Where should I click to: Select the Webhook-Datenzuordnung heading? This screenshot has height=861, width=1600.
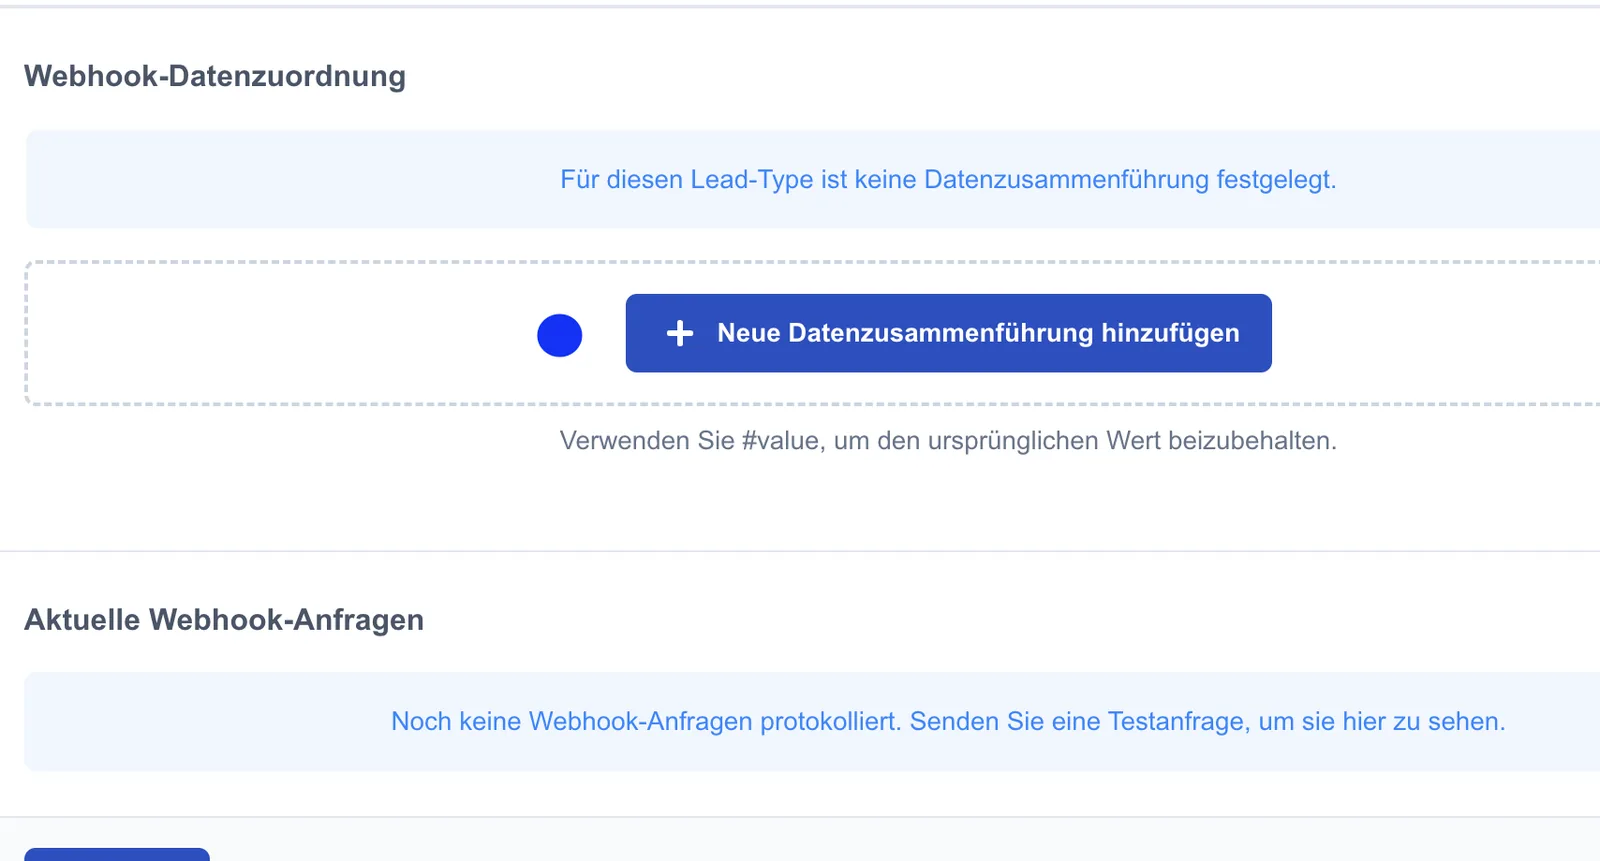pos(215,76)
